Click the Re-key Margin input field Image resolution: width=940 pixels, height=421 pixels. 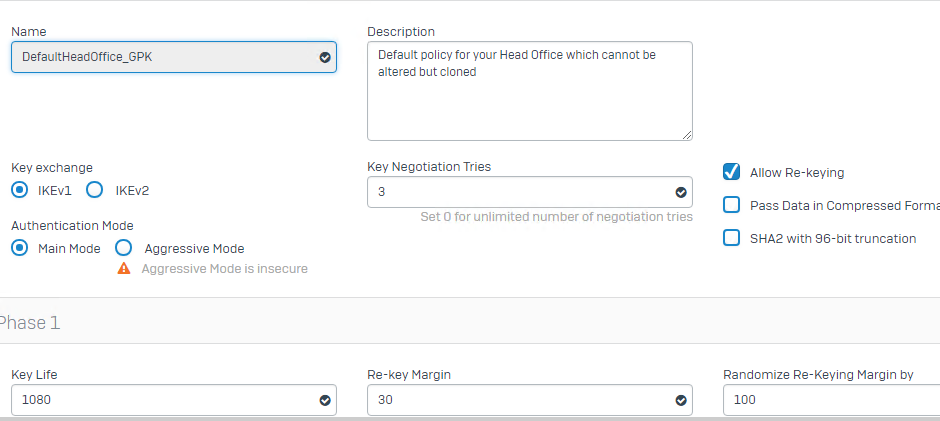pos(530,400)
